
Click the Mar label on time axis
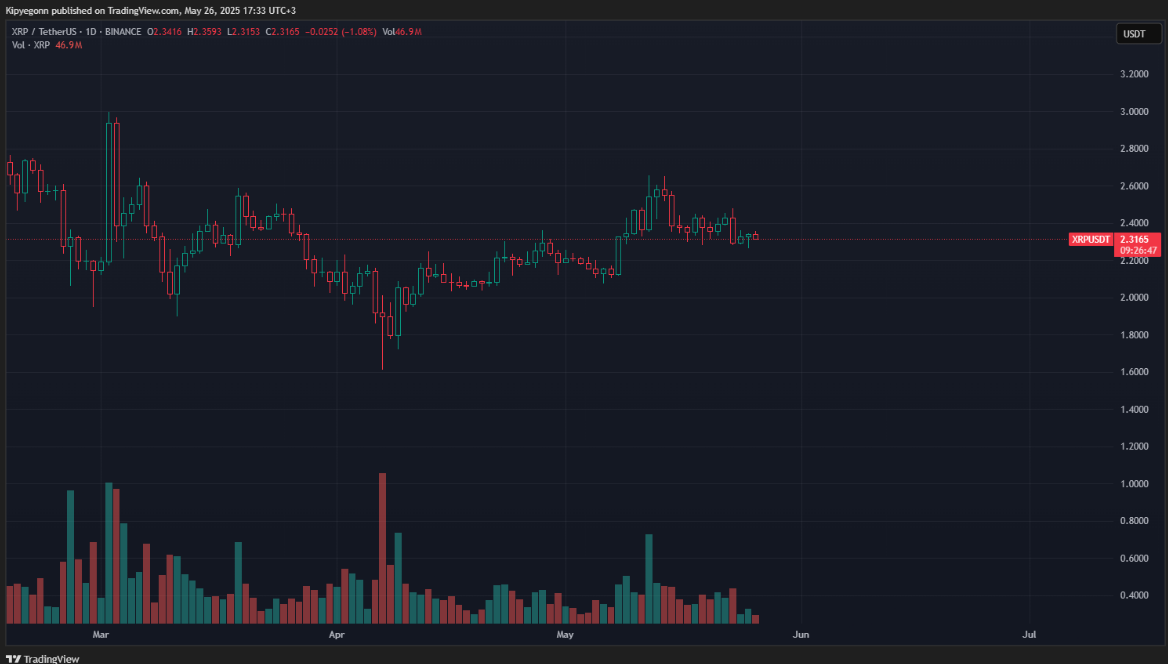pos(101,635)
